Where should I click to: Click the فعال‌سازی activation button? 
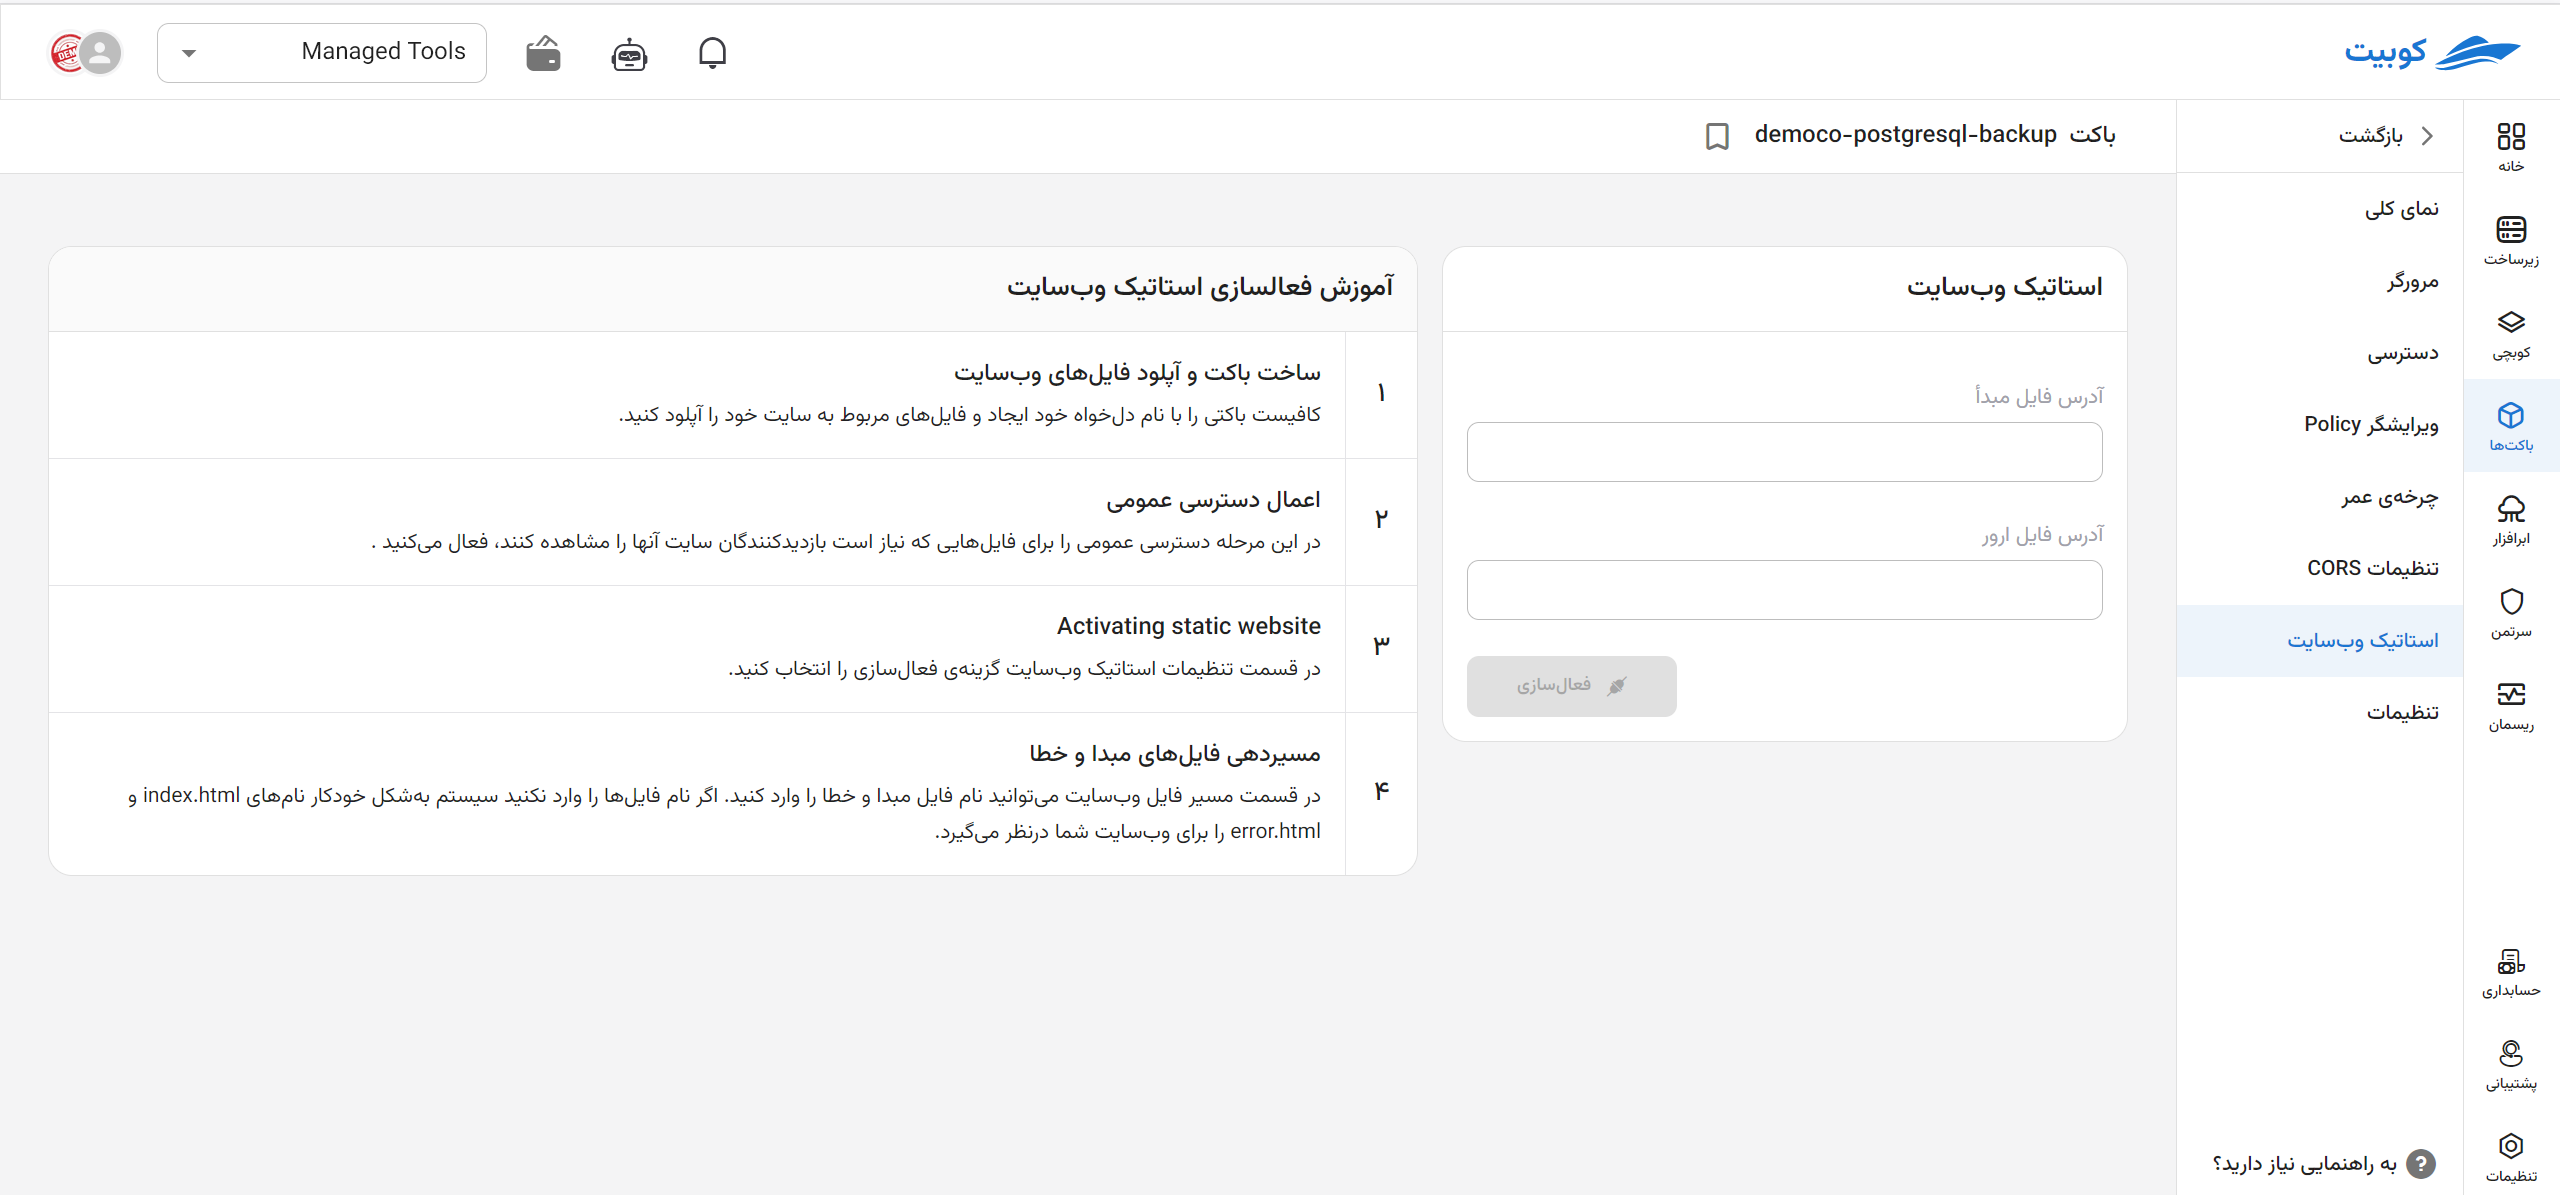[x=1572, y=686]
